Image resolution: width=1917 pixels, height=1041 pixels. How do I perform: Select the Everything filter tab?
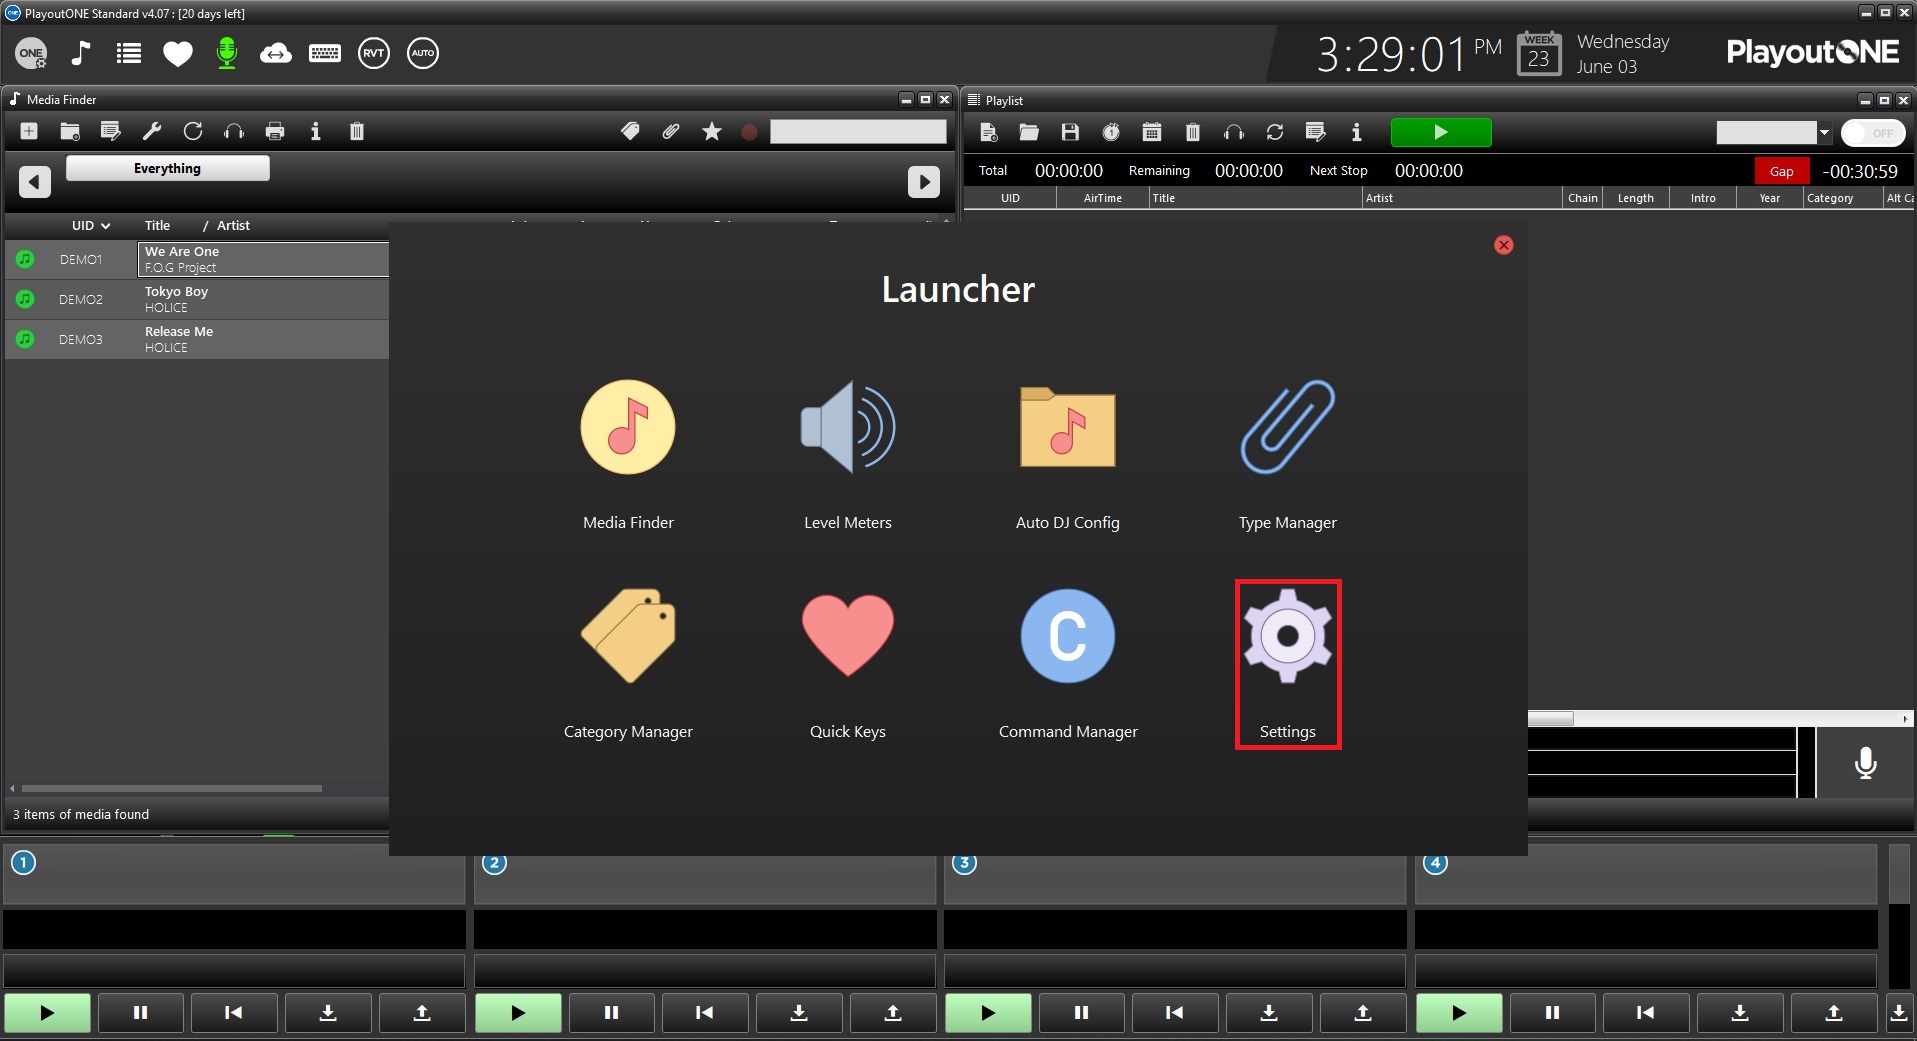[x=167, y=168]
